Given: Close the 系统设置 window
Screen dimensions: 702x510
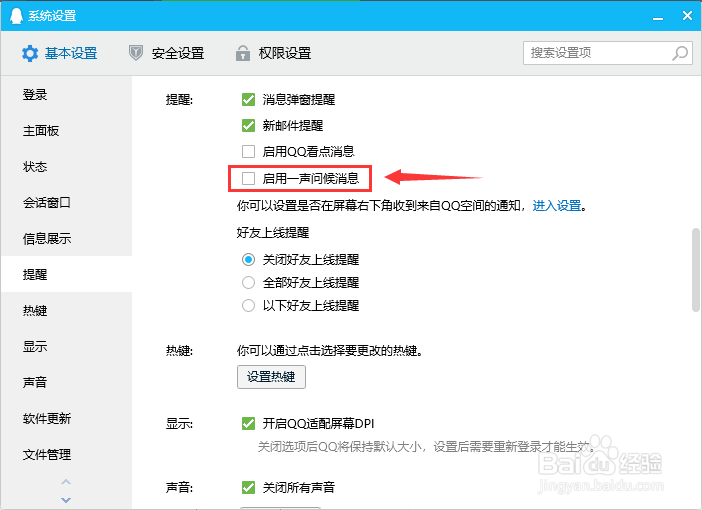Looking at the screenshot, I should [687, 16].
